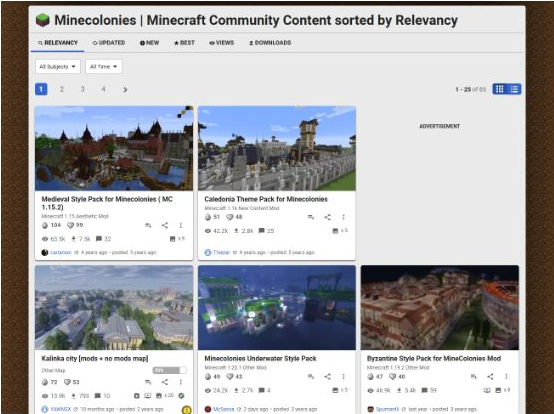
Task: Open Kalinka city mods map title
Action: pyautogui.click(x=95, y=359)
